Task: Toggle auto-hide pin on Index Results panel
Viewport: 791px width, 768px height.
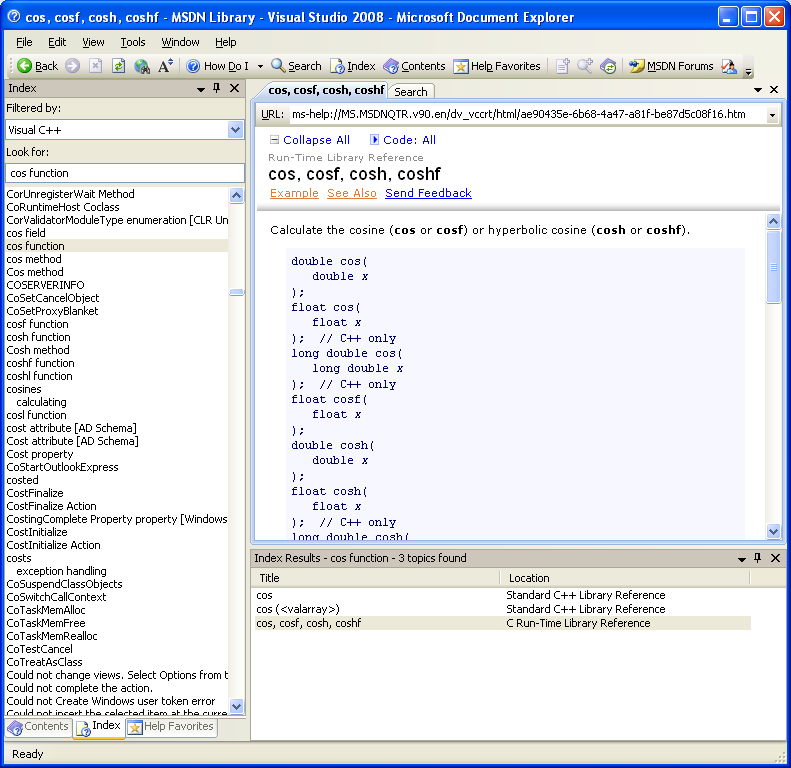Action: [758, 558]
